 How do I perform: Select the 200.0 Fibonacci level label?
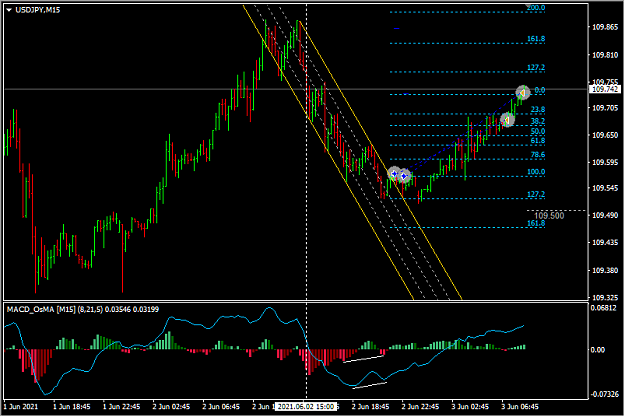(x=536, y=8)
